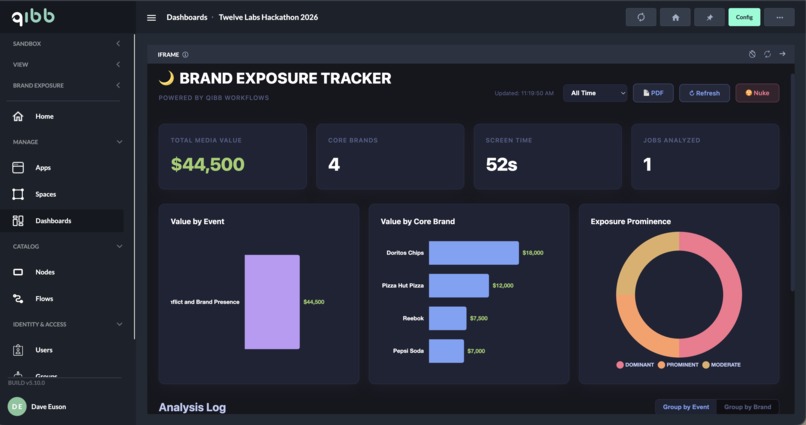Toggle the CATALOG section chevron
The height and width of the screenshot is (425, 806).
point(119,246)
